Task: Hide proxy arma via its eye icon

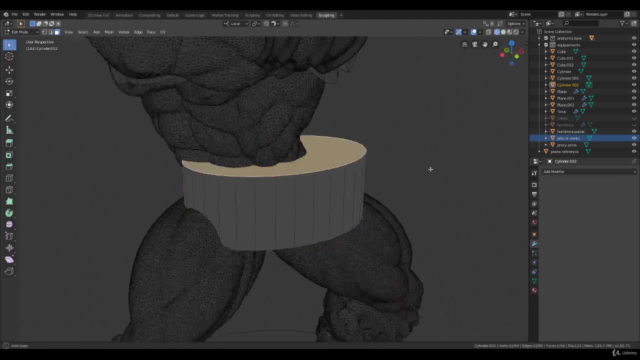Action: (x=634, y=145)
